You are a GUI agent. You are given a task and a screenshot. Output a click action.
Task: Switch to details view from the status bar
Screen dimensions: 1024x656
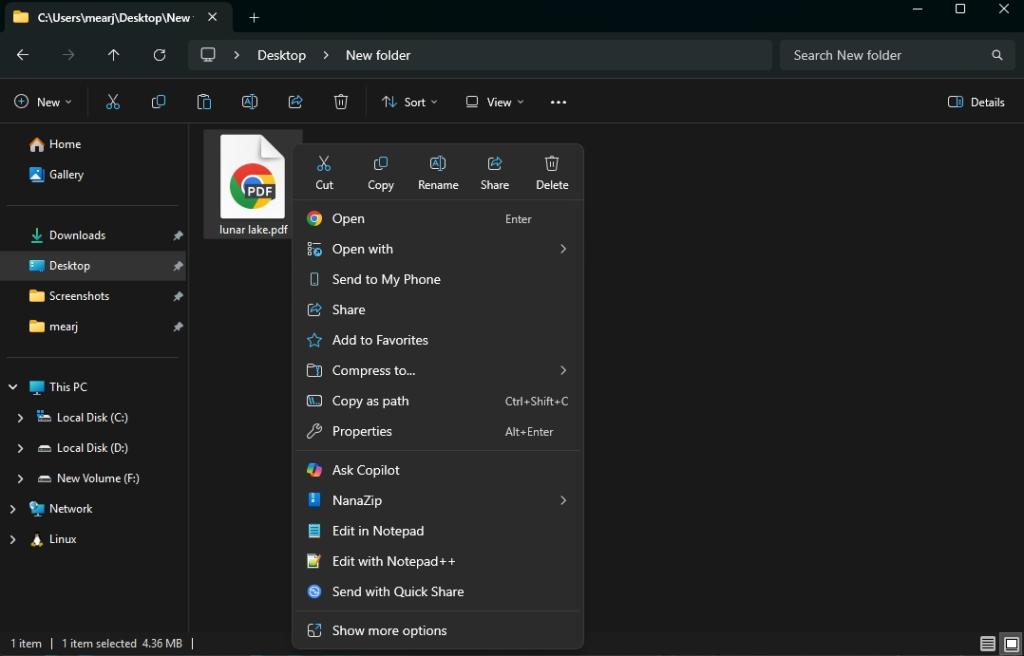pos(985,644)
